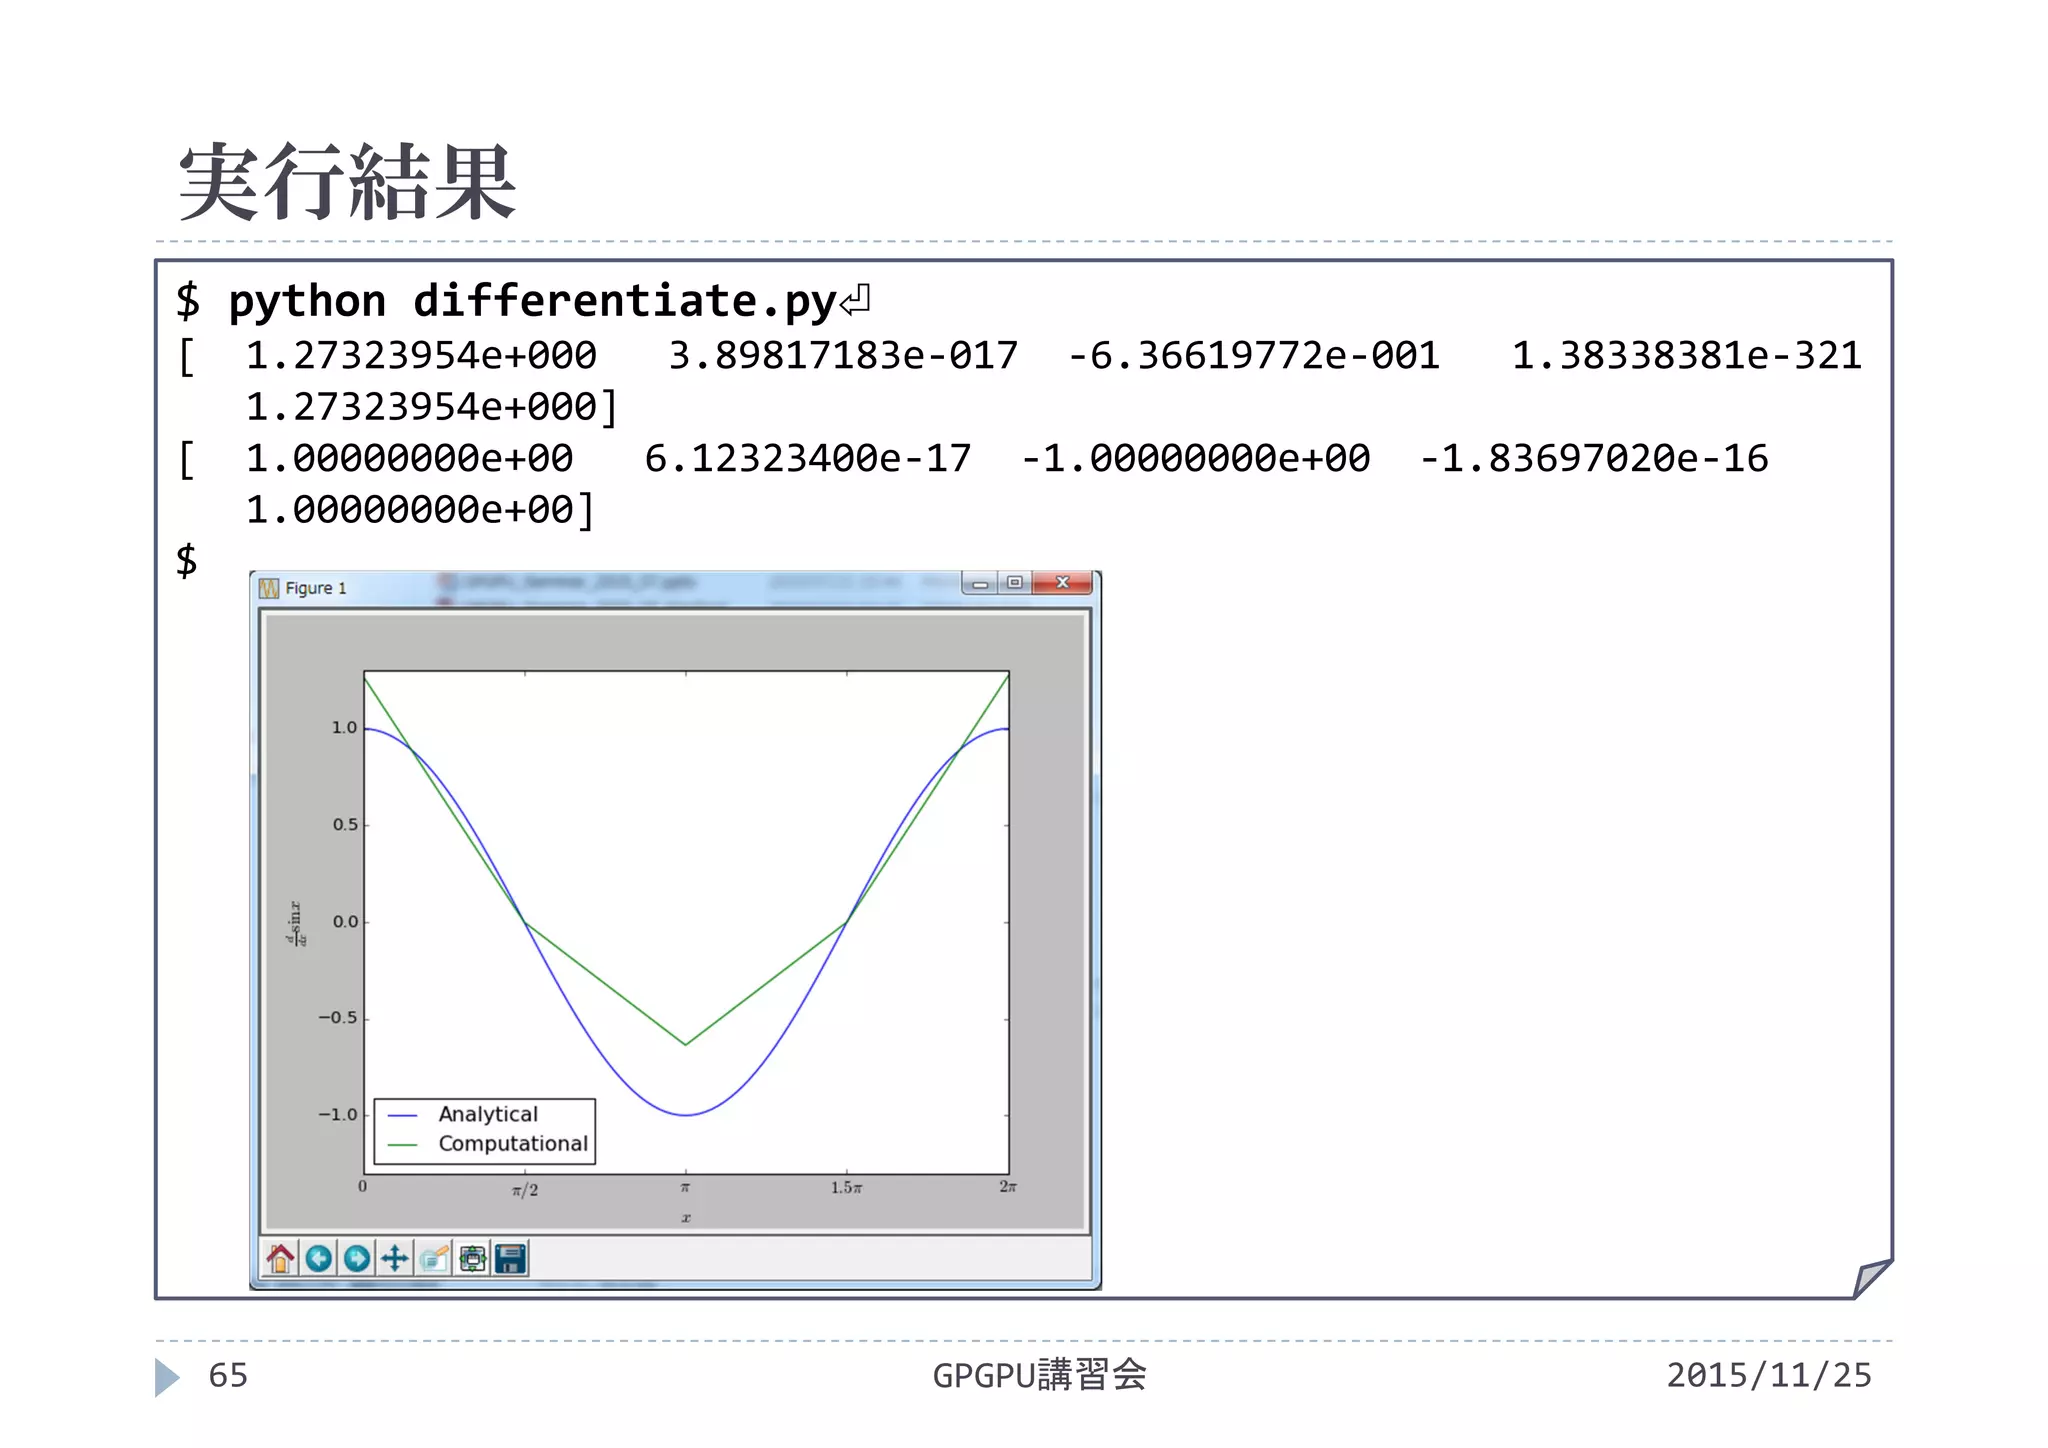Click the python differentiate.py command text
The width and height of the screenshot is (2048, 1448).
pyautogui.click(x=532, y=302)
